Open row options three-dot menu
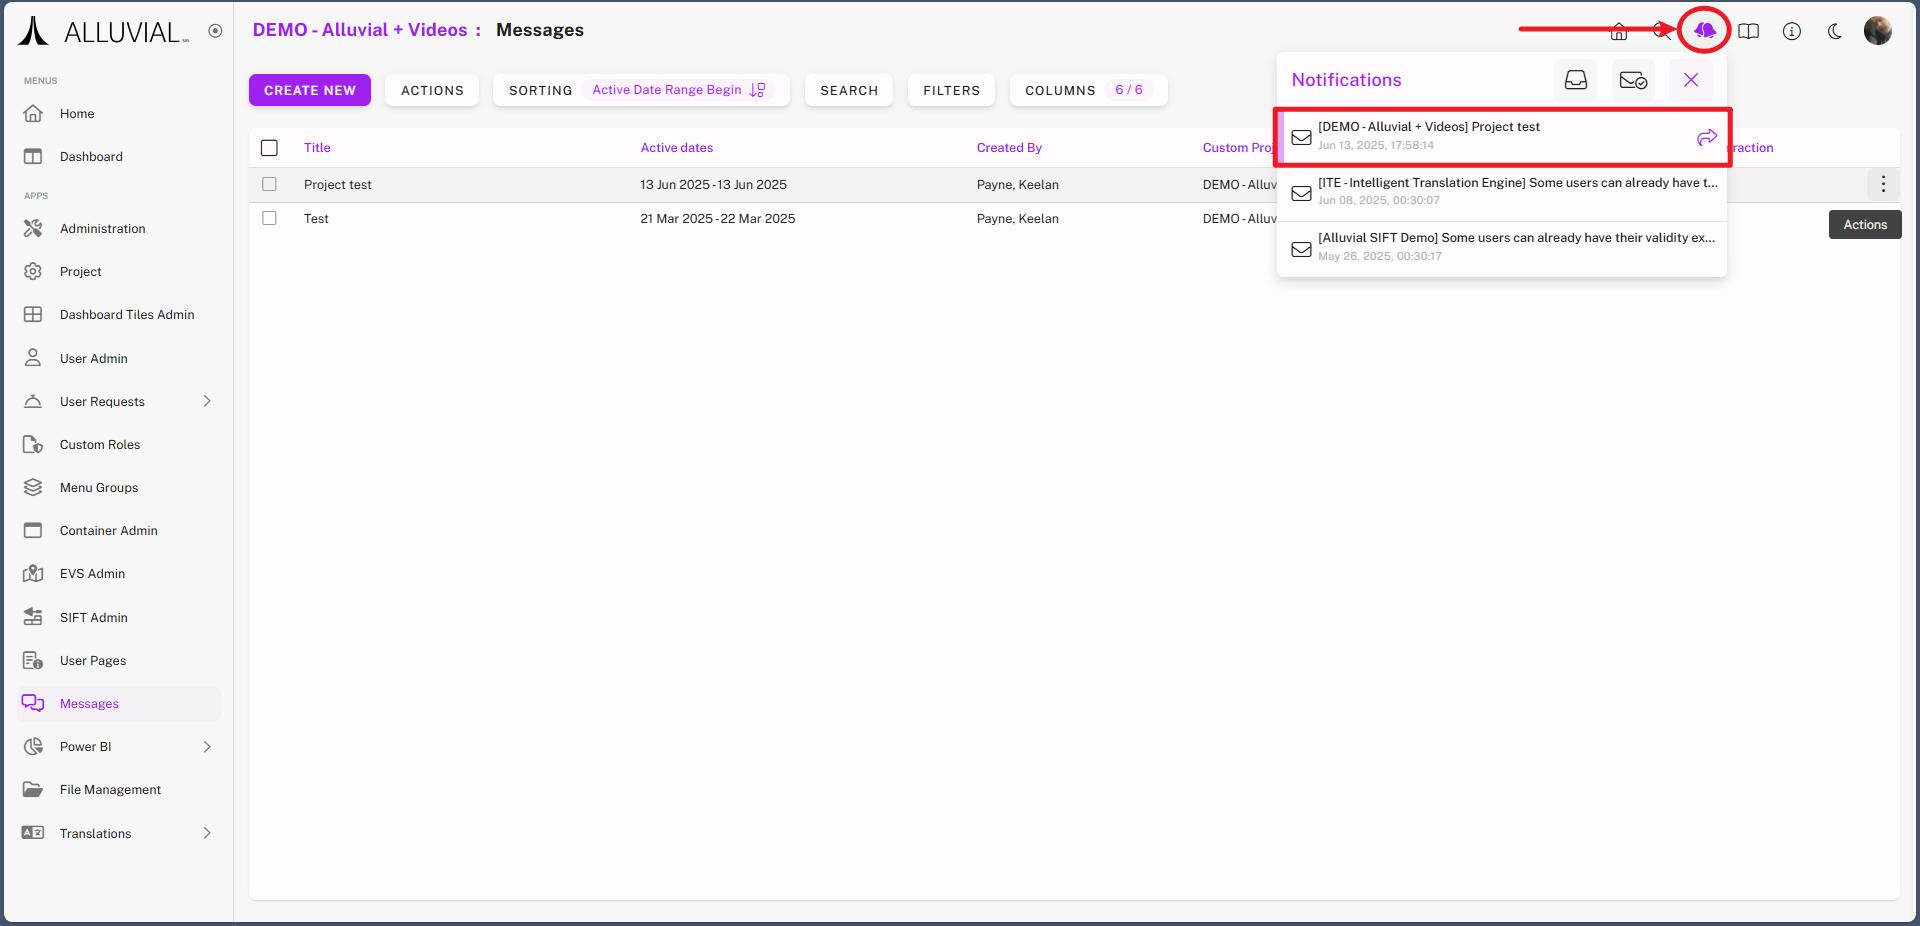The width and height of the screenshot is (1920, 926). (x=1882, y=184)
